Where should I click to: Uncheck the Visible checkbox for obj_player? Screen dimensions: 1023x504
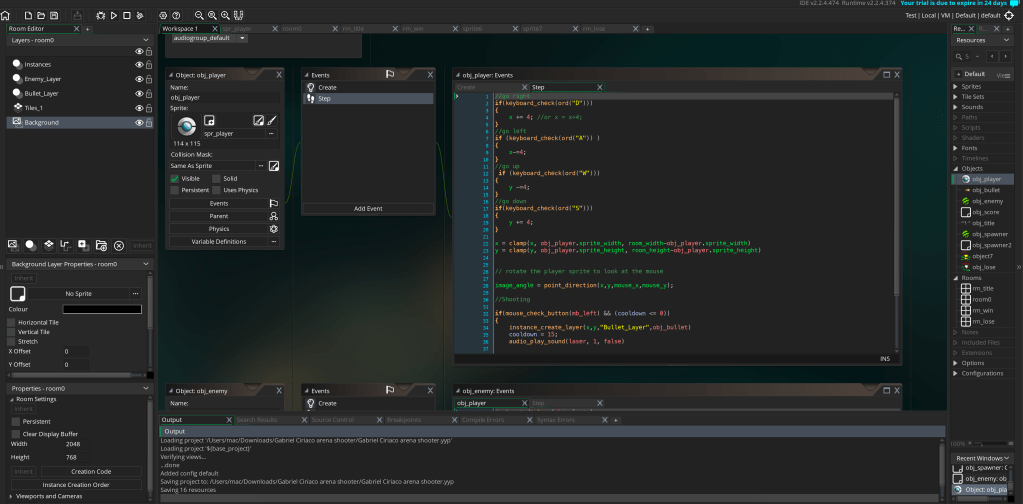[175, 178]
